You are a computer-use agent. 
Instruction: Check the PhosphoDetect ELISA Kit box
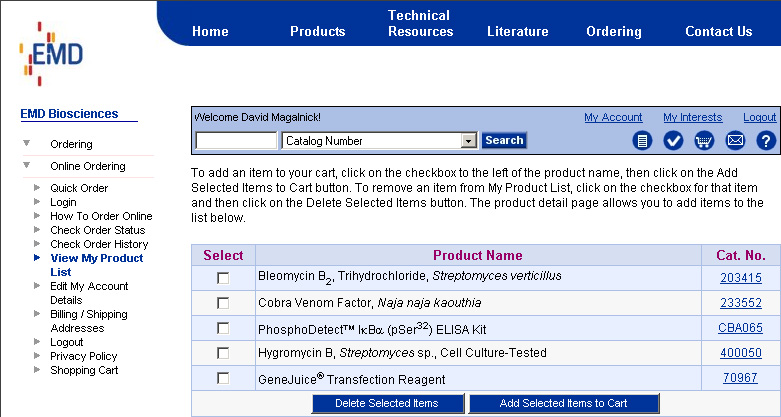(x=223, y=328)
